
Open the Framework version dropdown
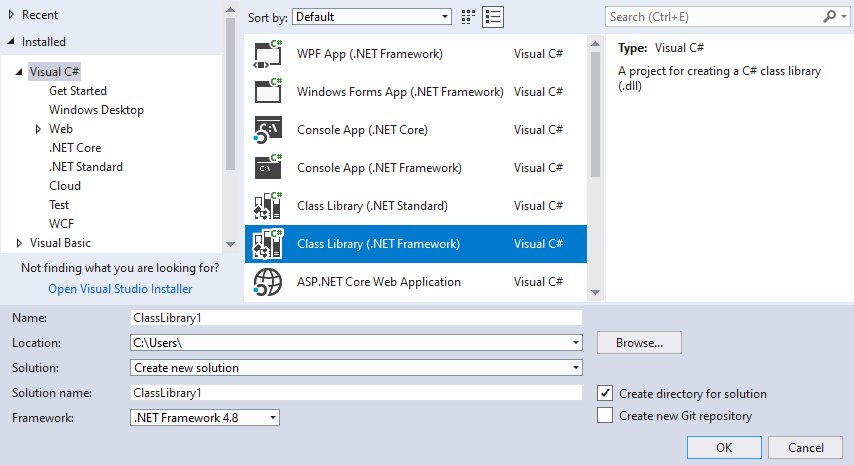click(205, 418)
